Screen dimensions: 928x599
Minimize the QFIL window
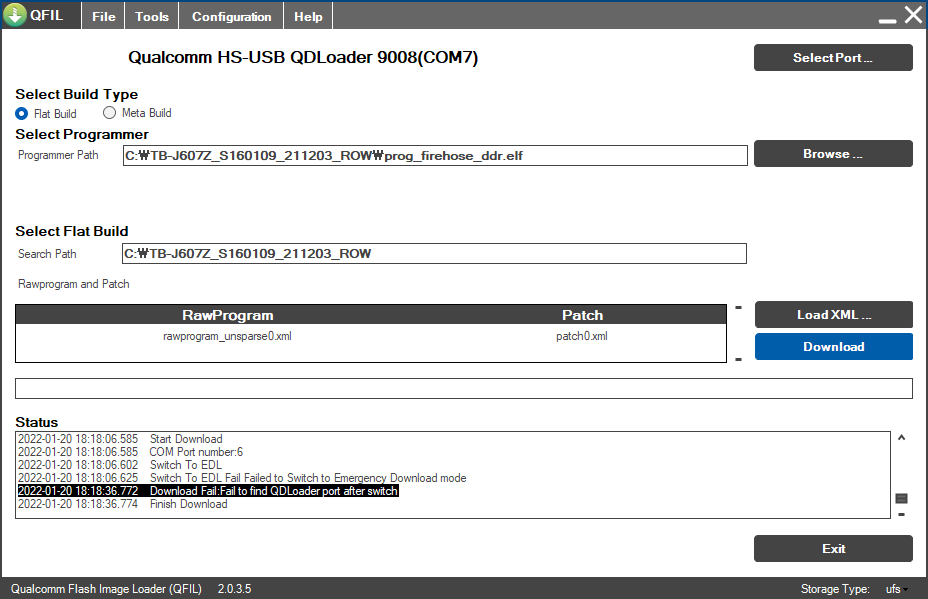point(887,20)
